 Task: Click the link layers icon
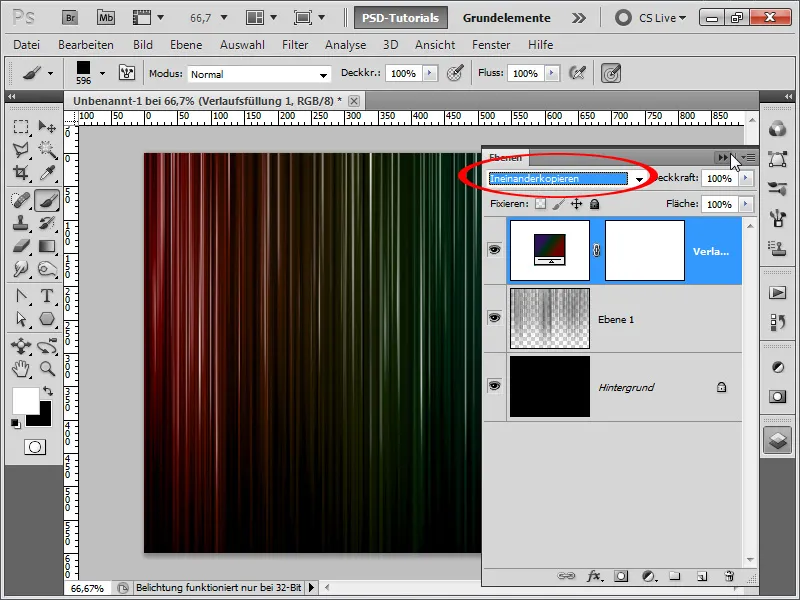point(566,576)
